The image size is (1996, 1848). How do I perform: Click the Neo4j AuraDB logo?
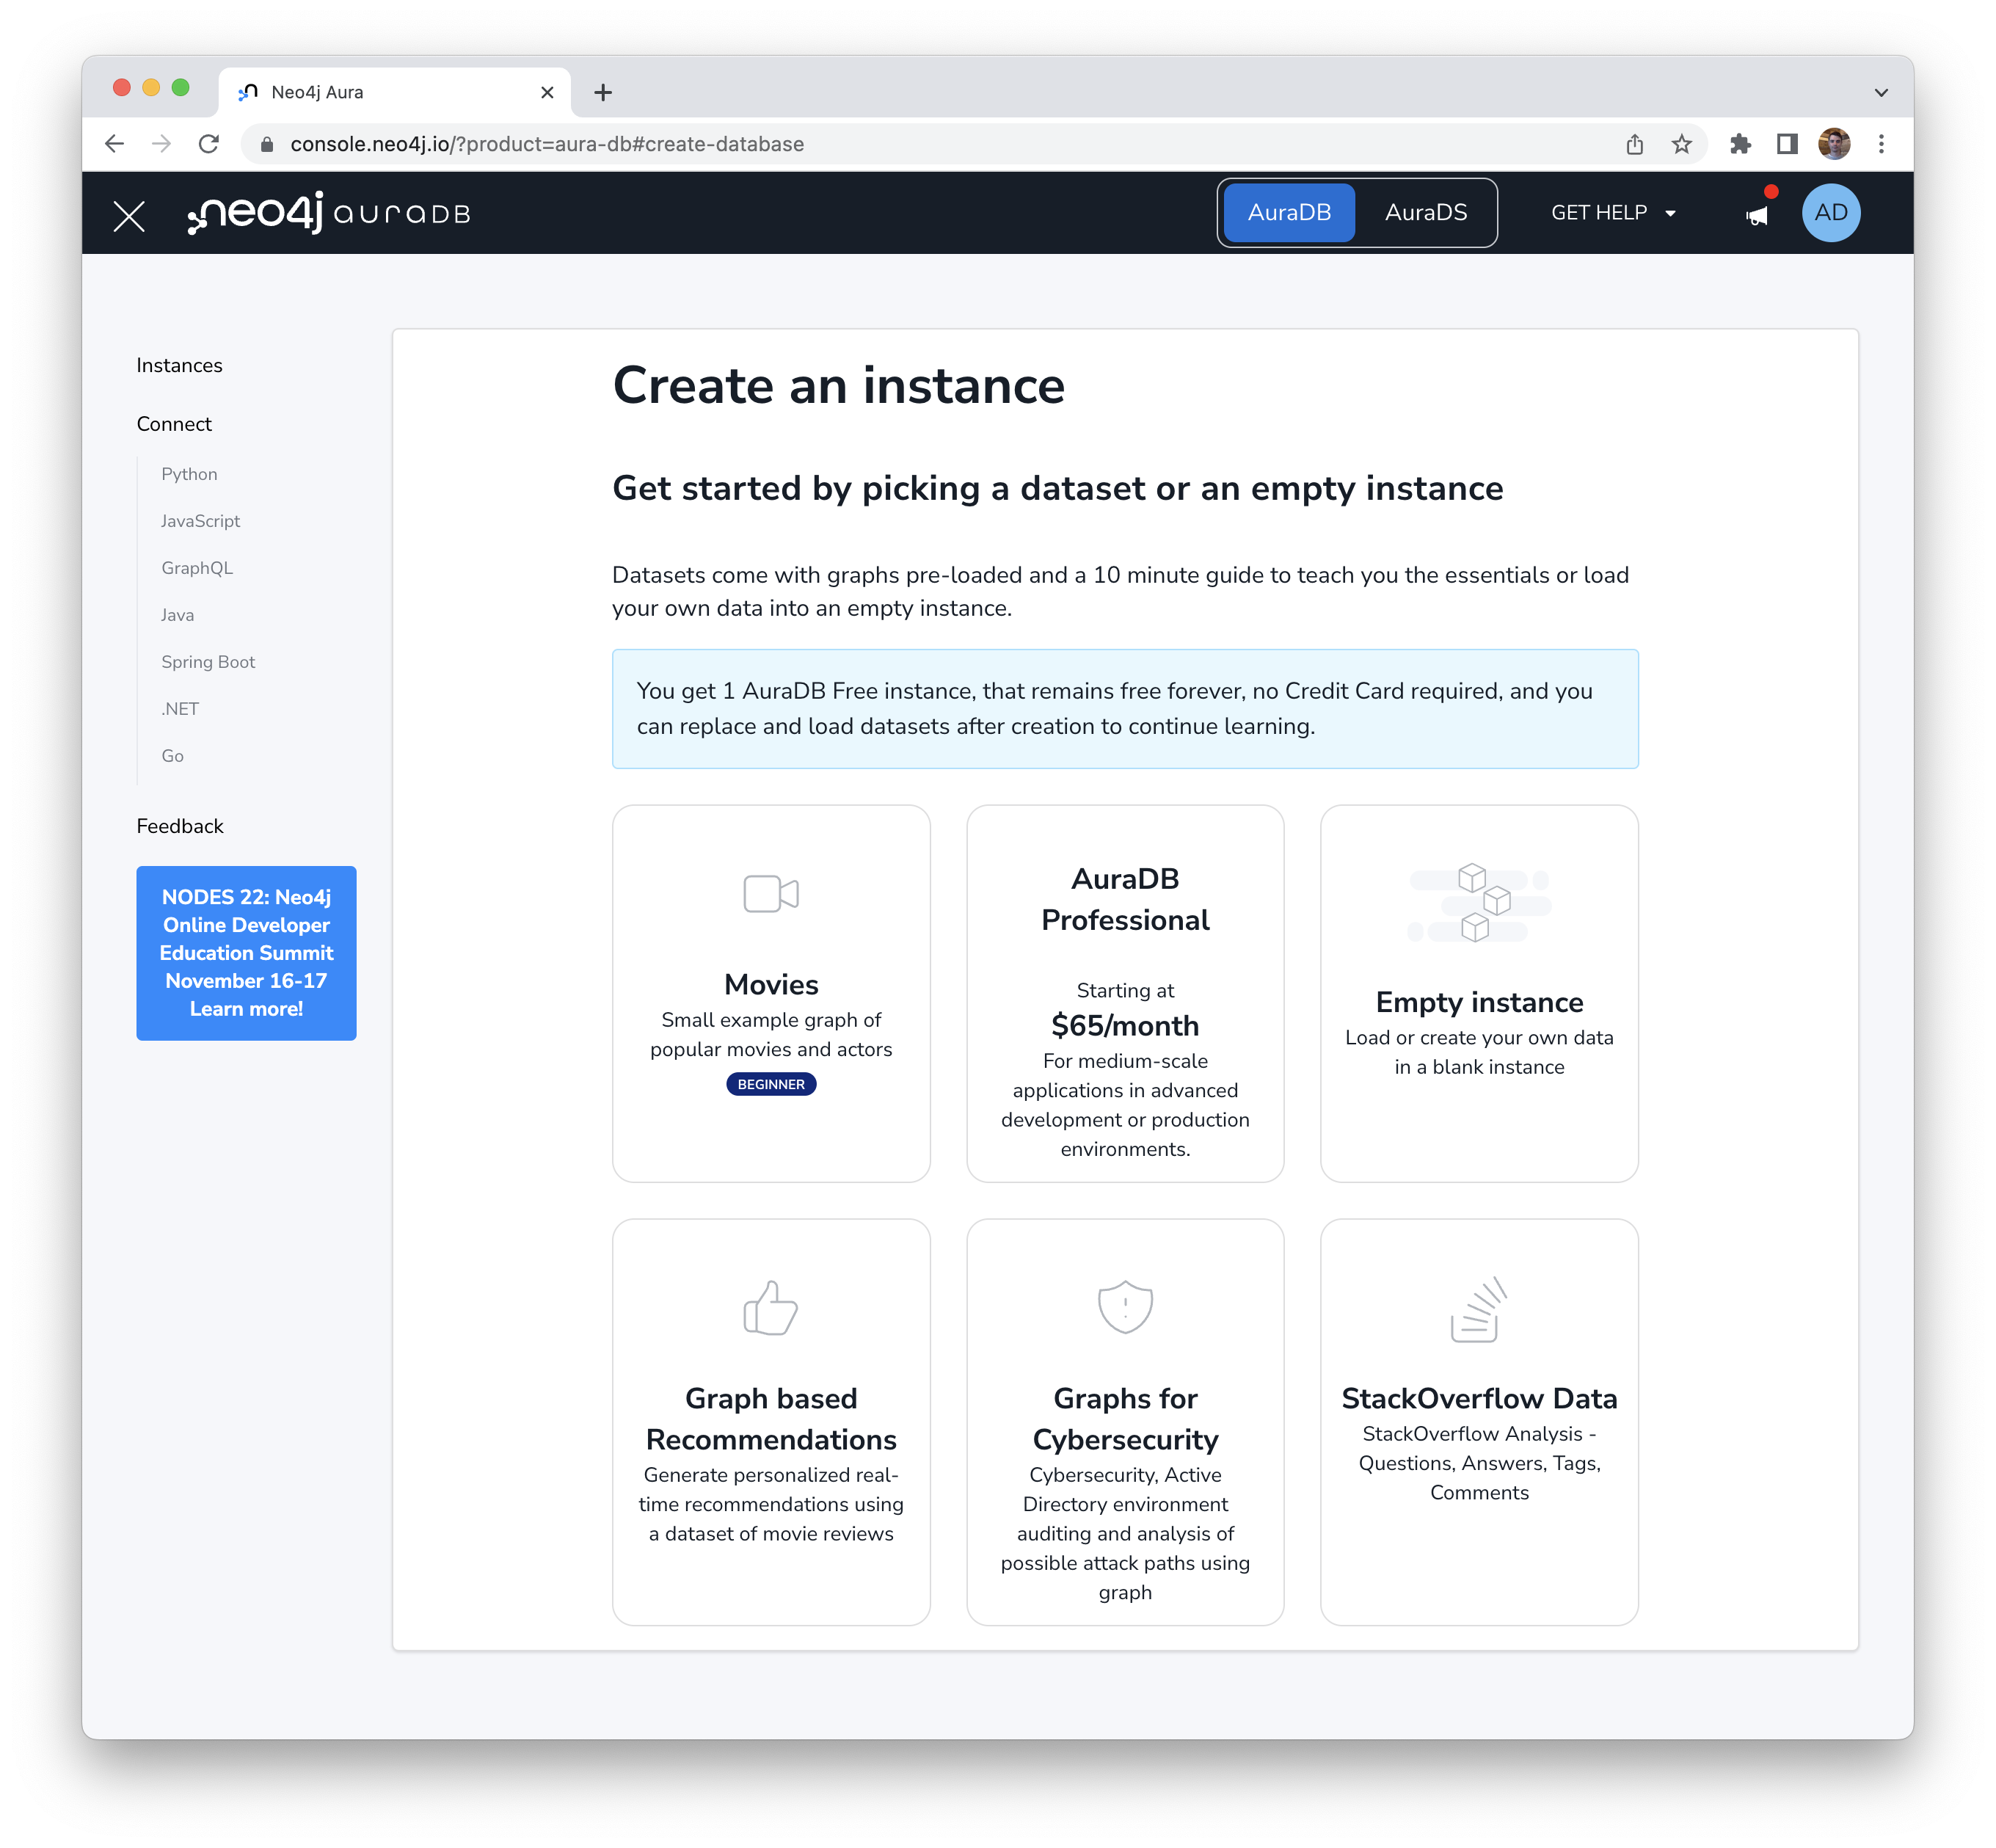330,213
